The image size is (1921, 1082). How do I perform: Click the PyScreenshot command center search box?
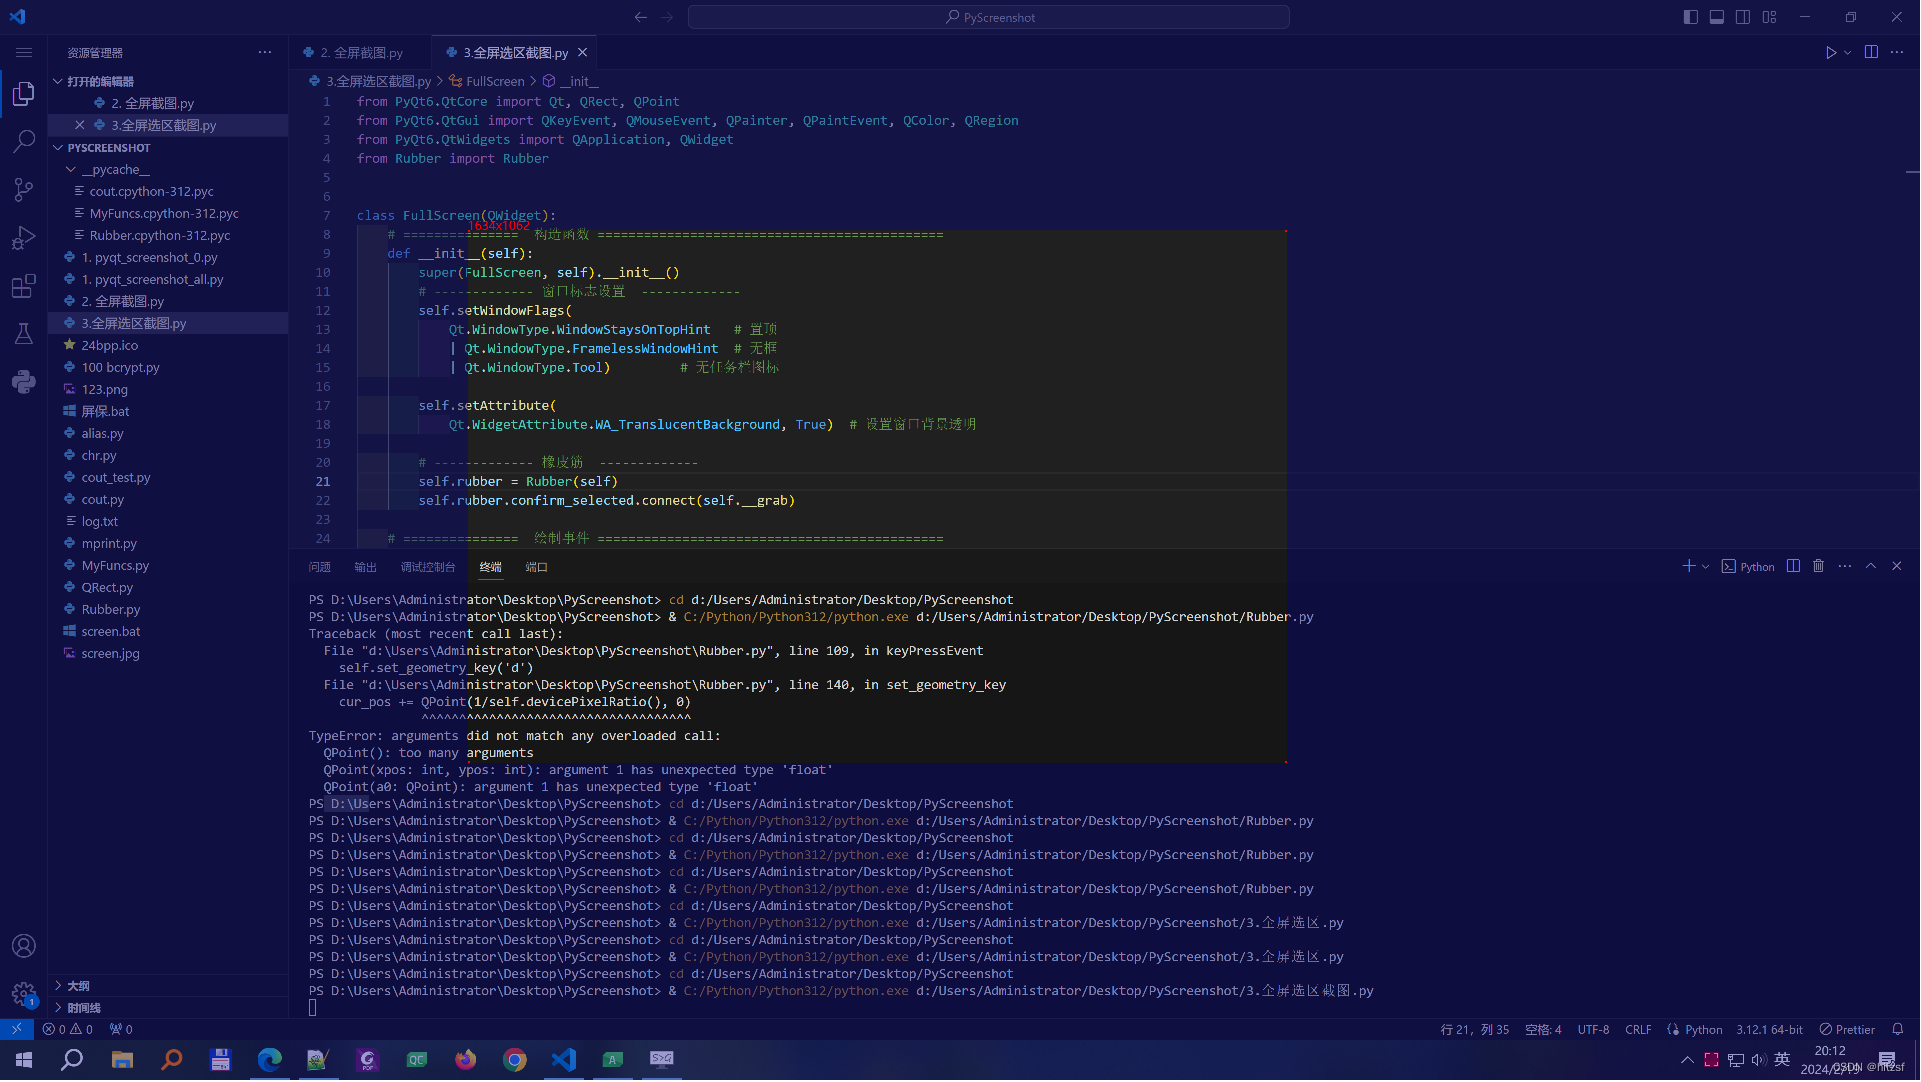[989, 17]
